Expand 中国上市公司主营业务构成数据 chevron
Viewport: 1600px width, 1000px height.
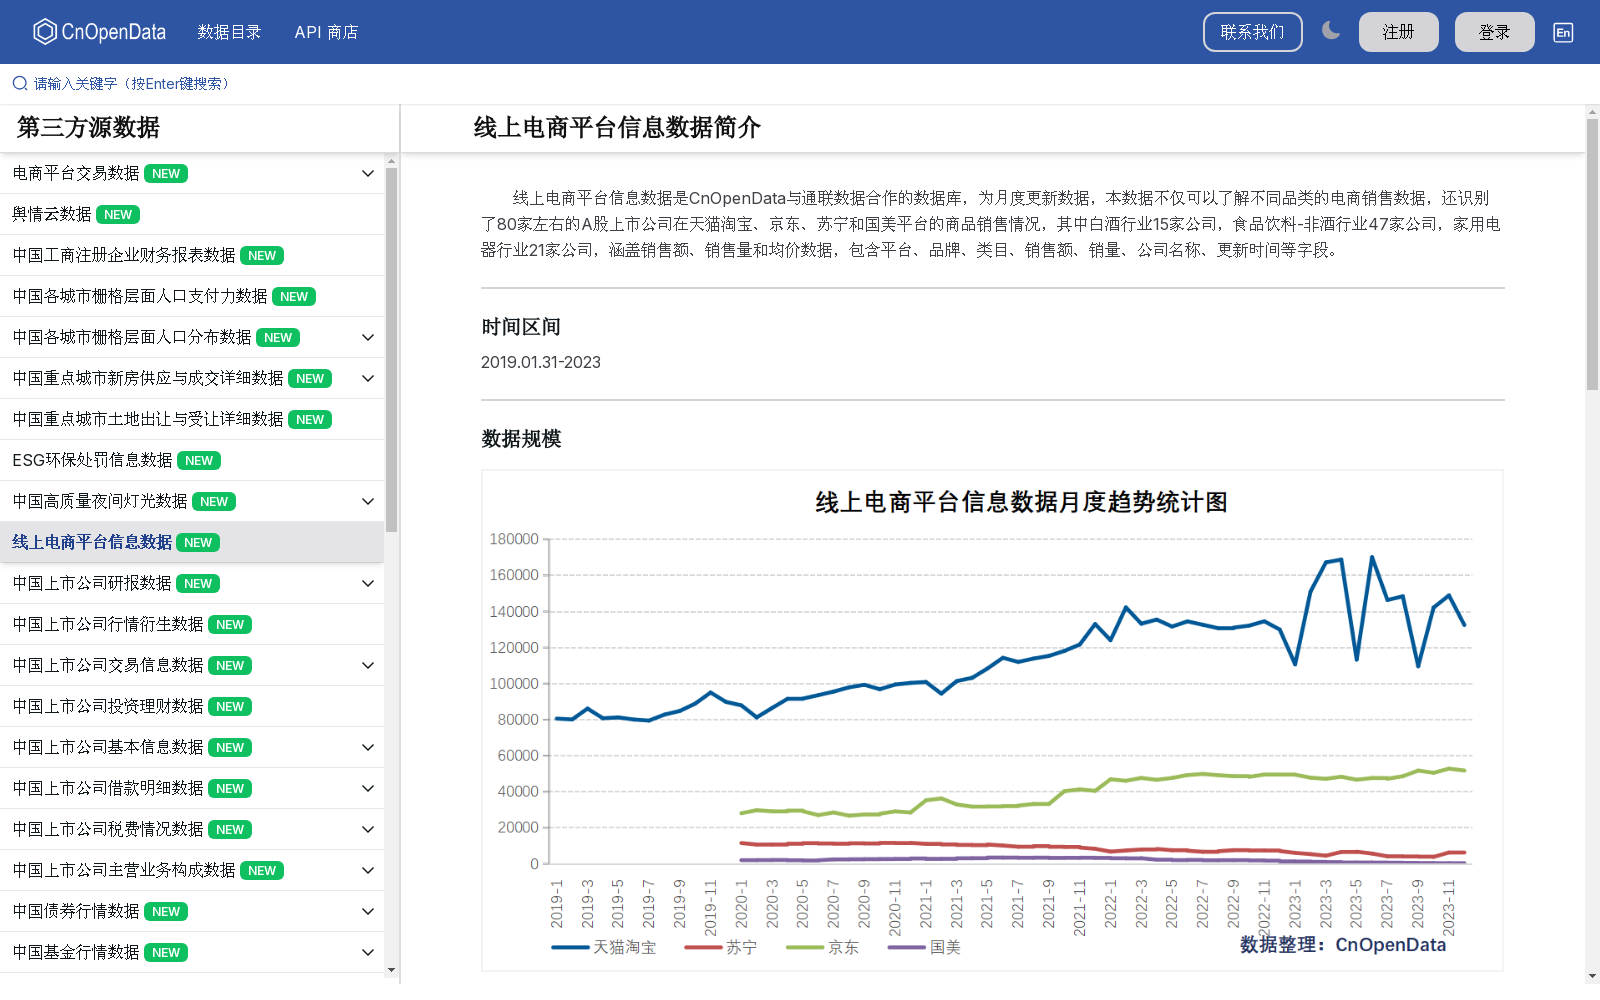(x=368, y=870)
